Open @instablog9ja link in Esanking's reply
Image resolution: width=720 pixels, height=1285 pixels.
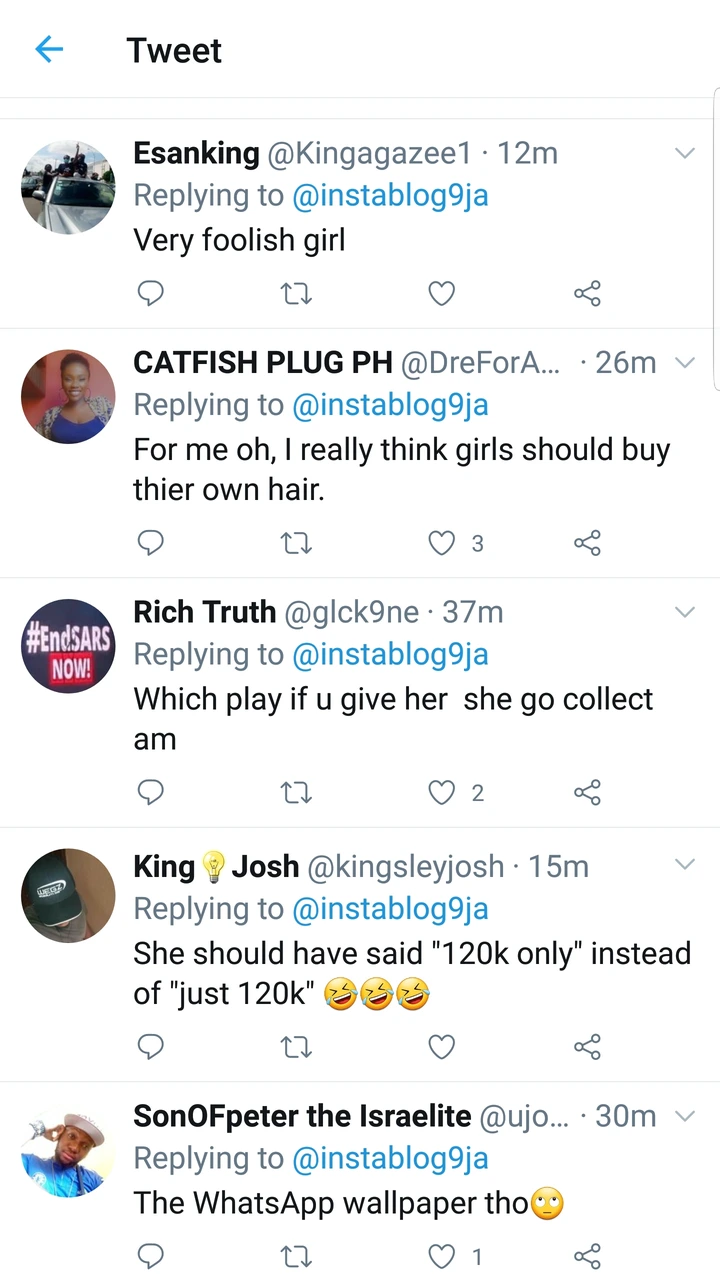pos(390,196)
